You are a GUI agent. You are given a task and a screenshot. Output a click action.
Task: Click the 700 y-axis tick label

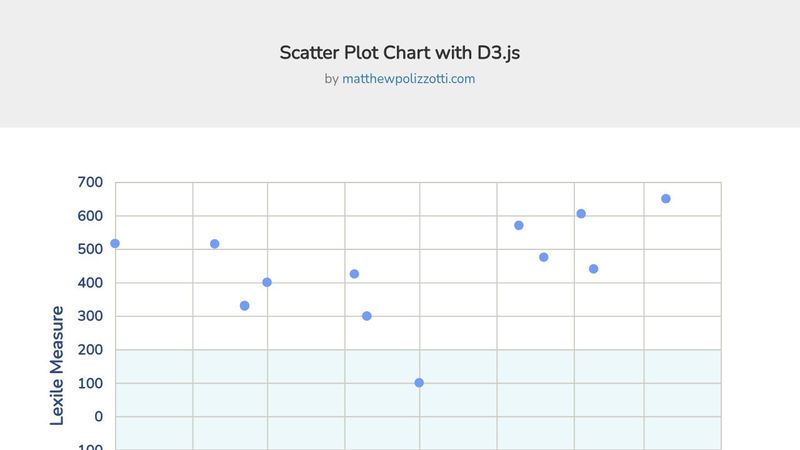(x=90, y=182)
